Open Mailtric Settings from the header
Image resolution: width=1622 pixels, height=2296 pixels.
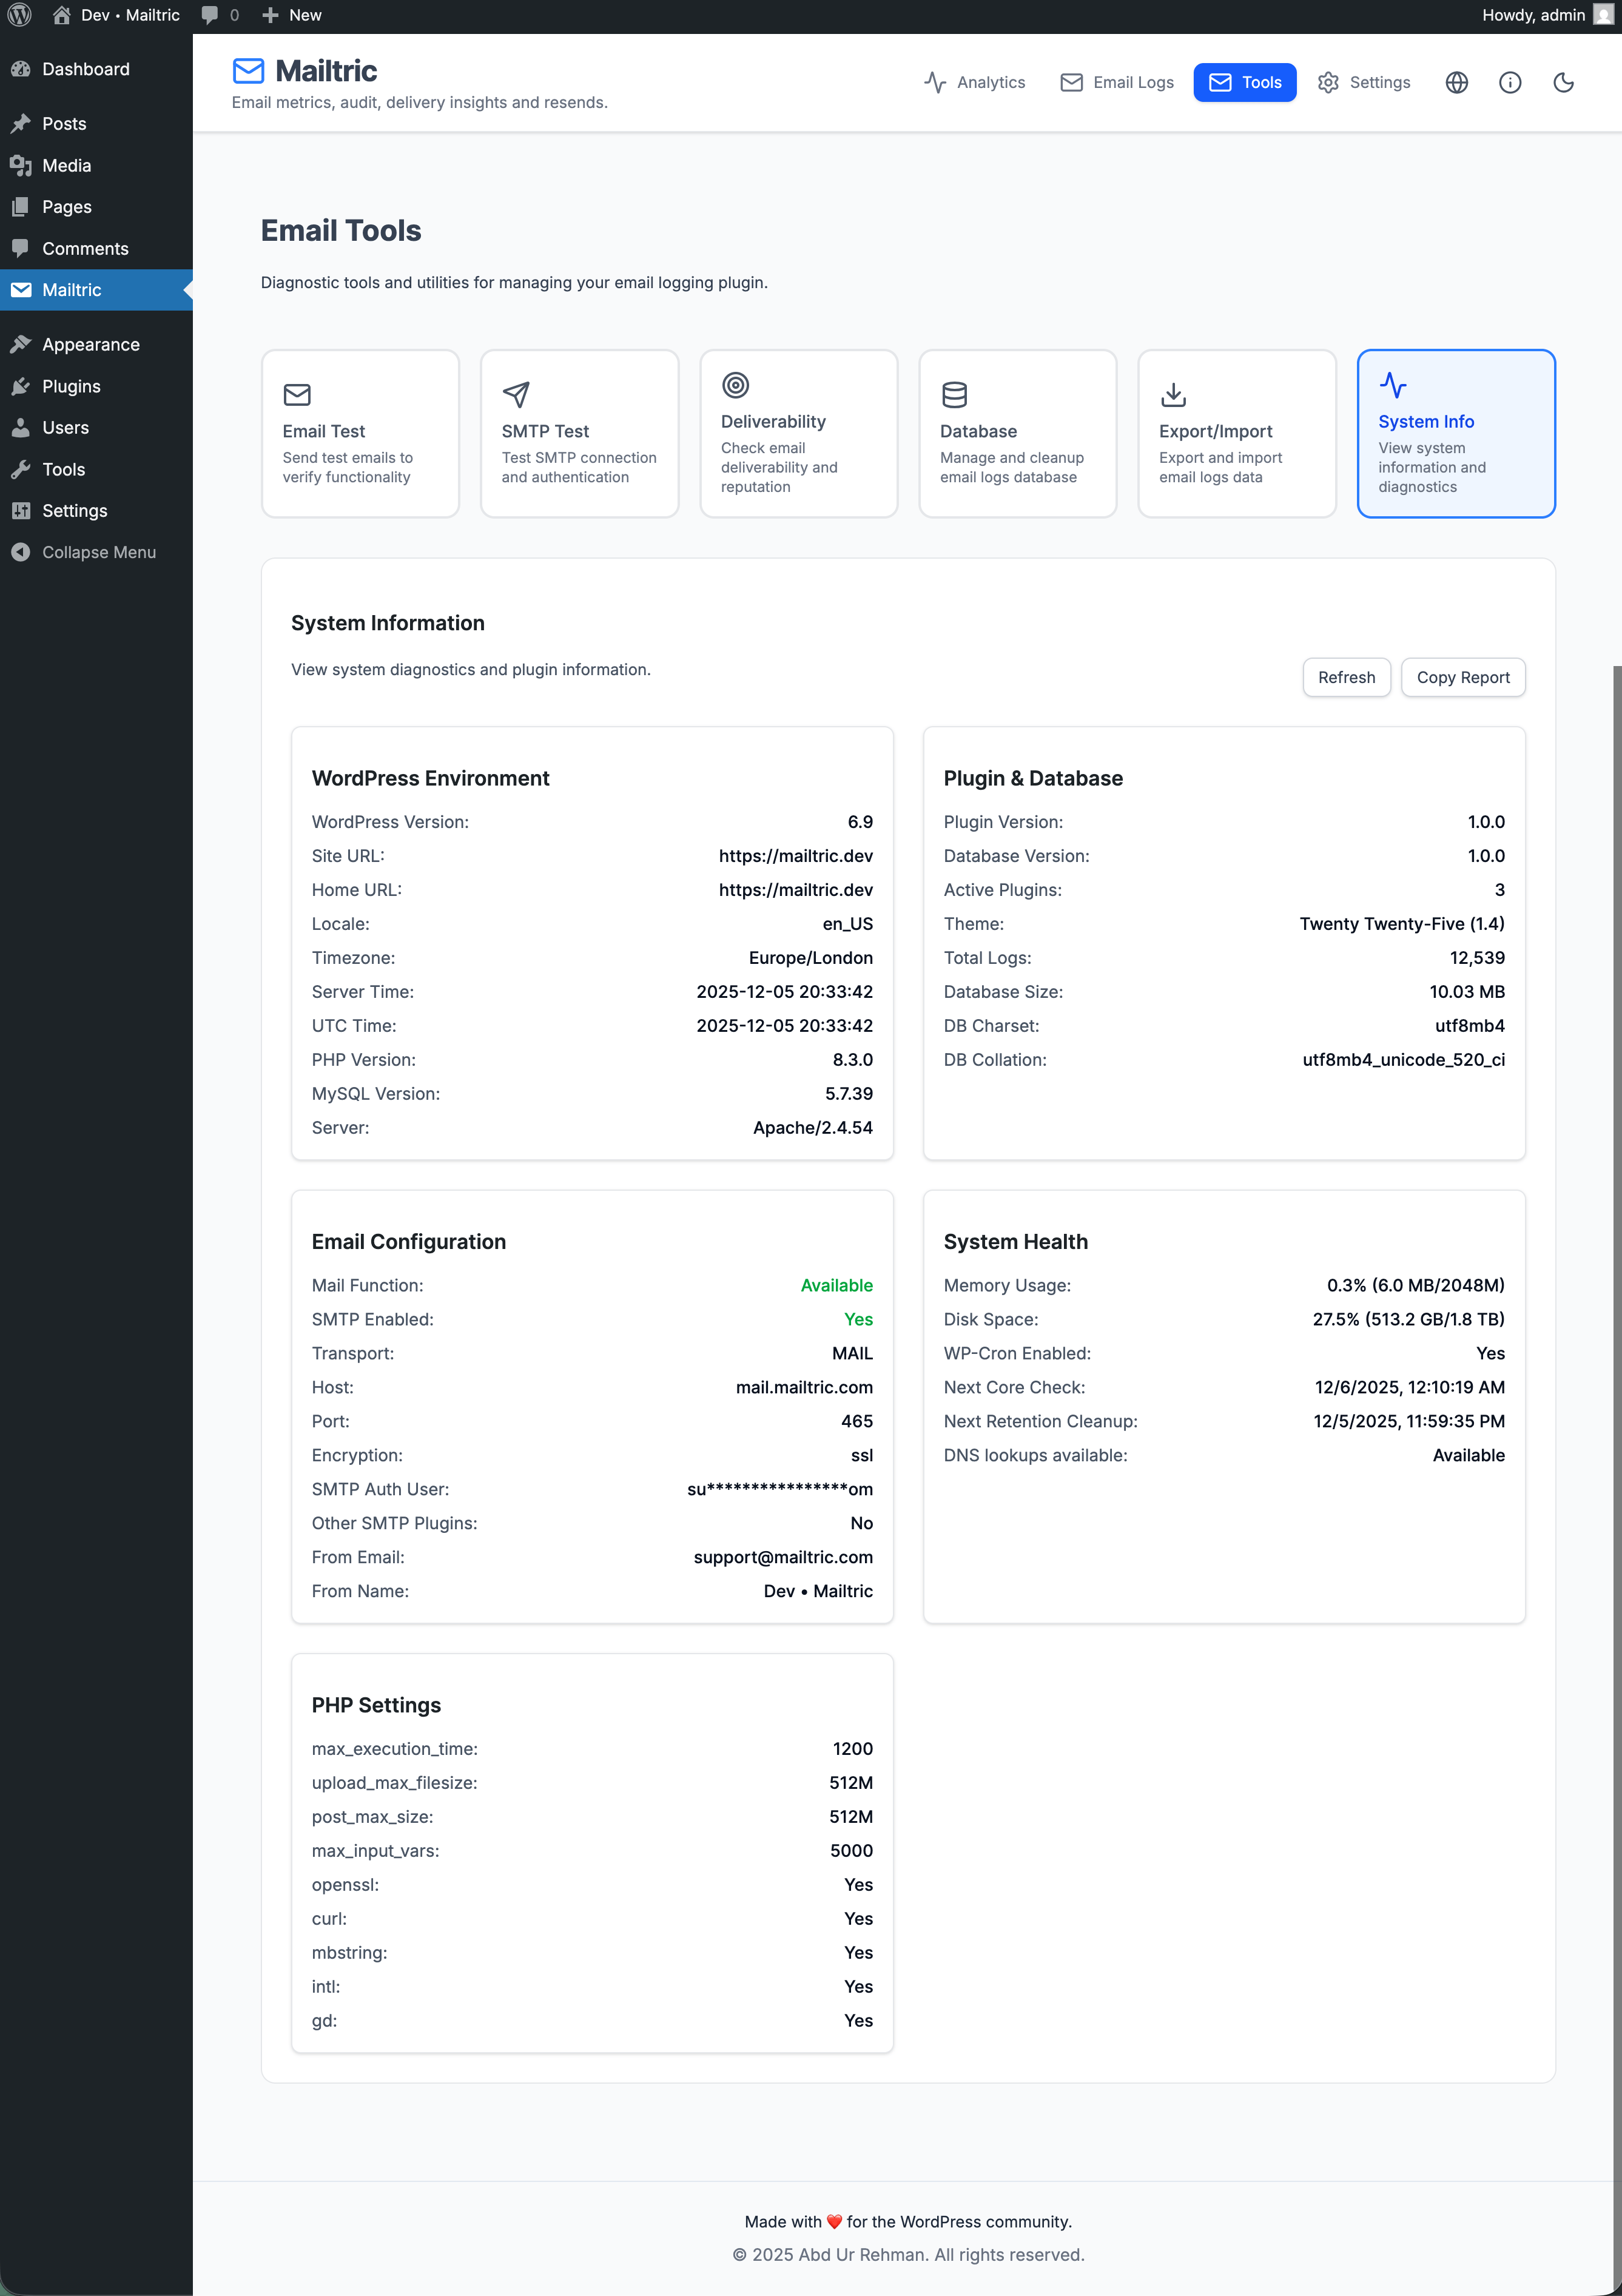[1363, 82]
